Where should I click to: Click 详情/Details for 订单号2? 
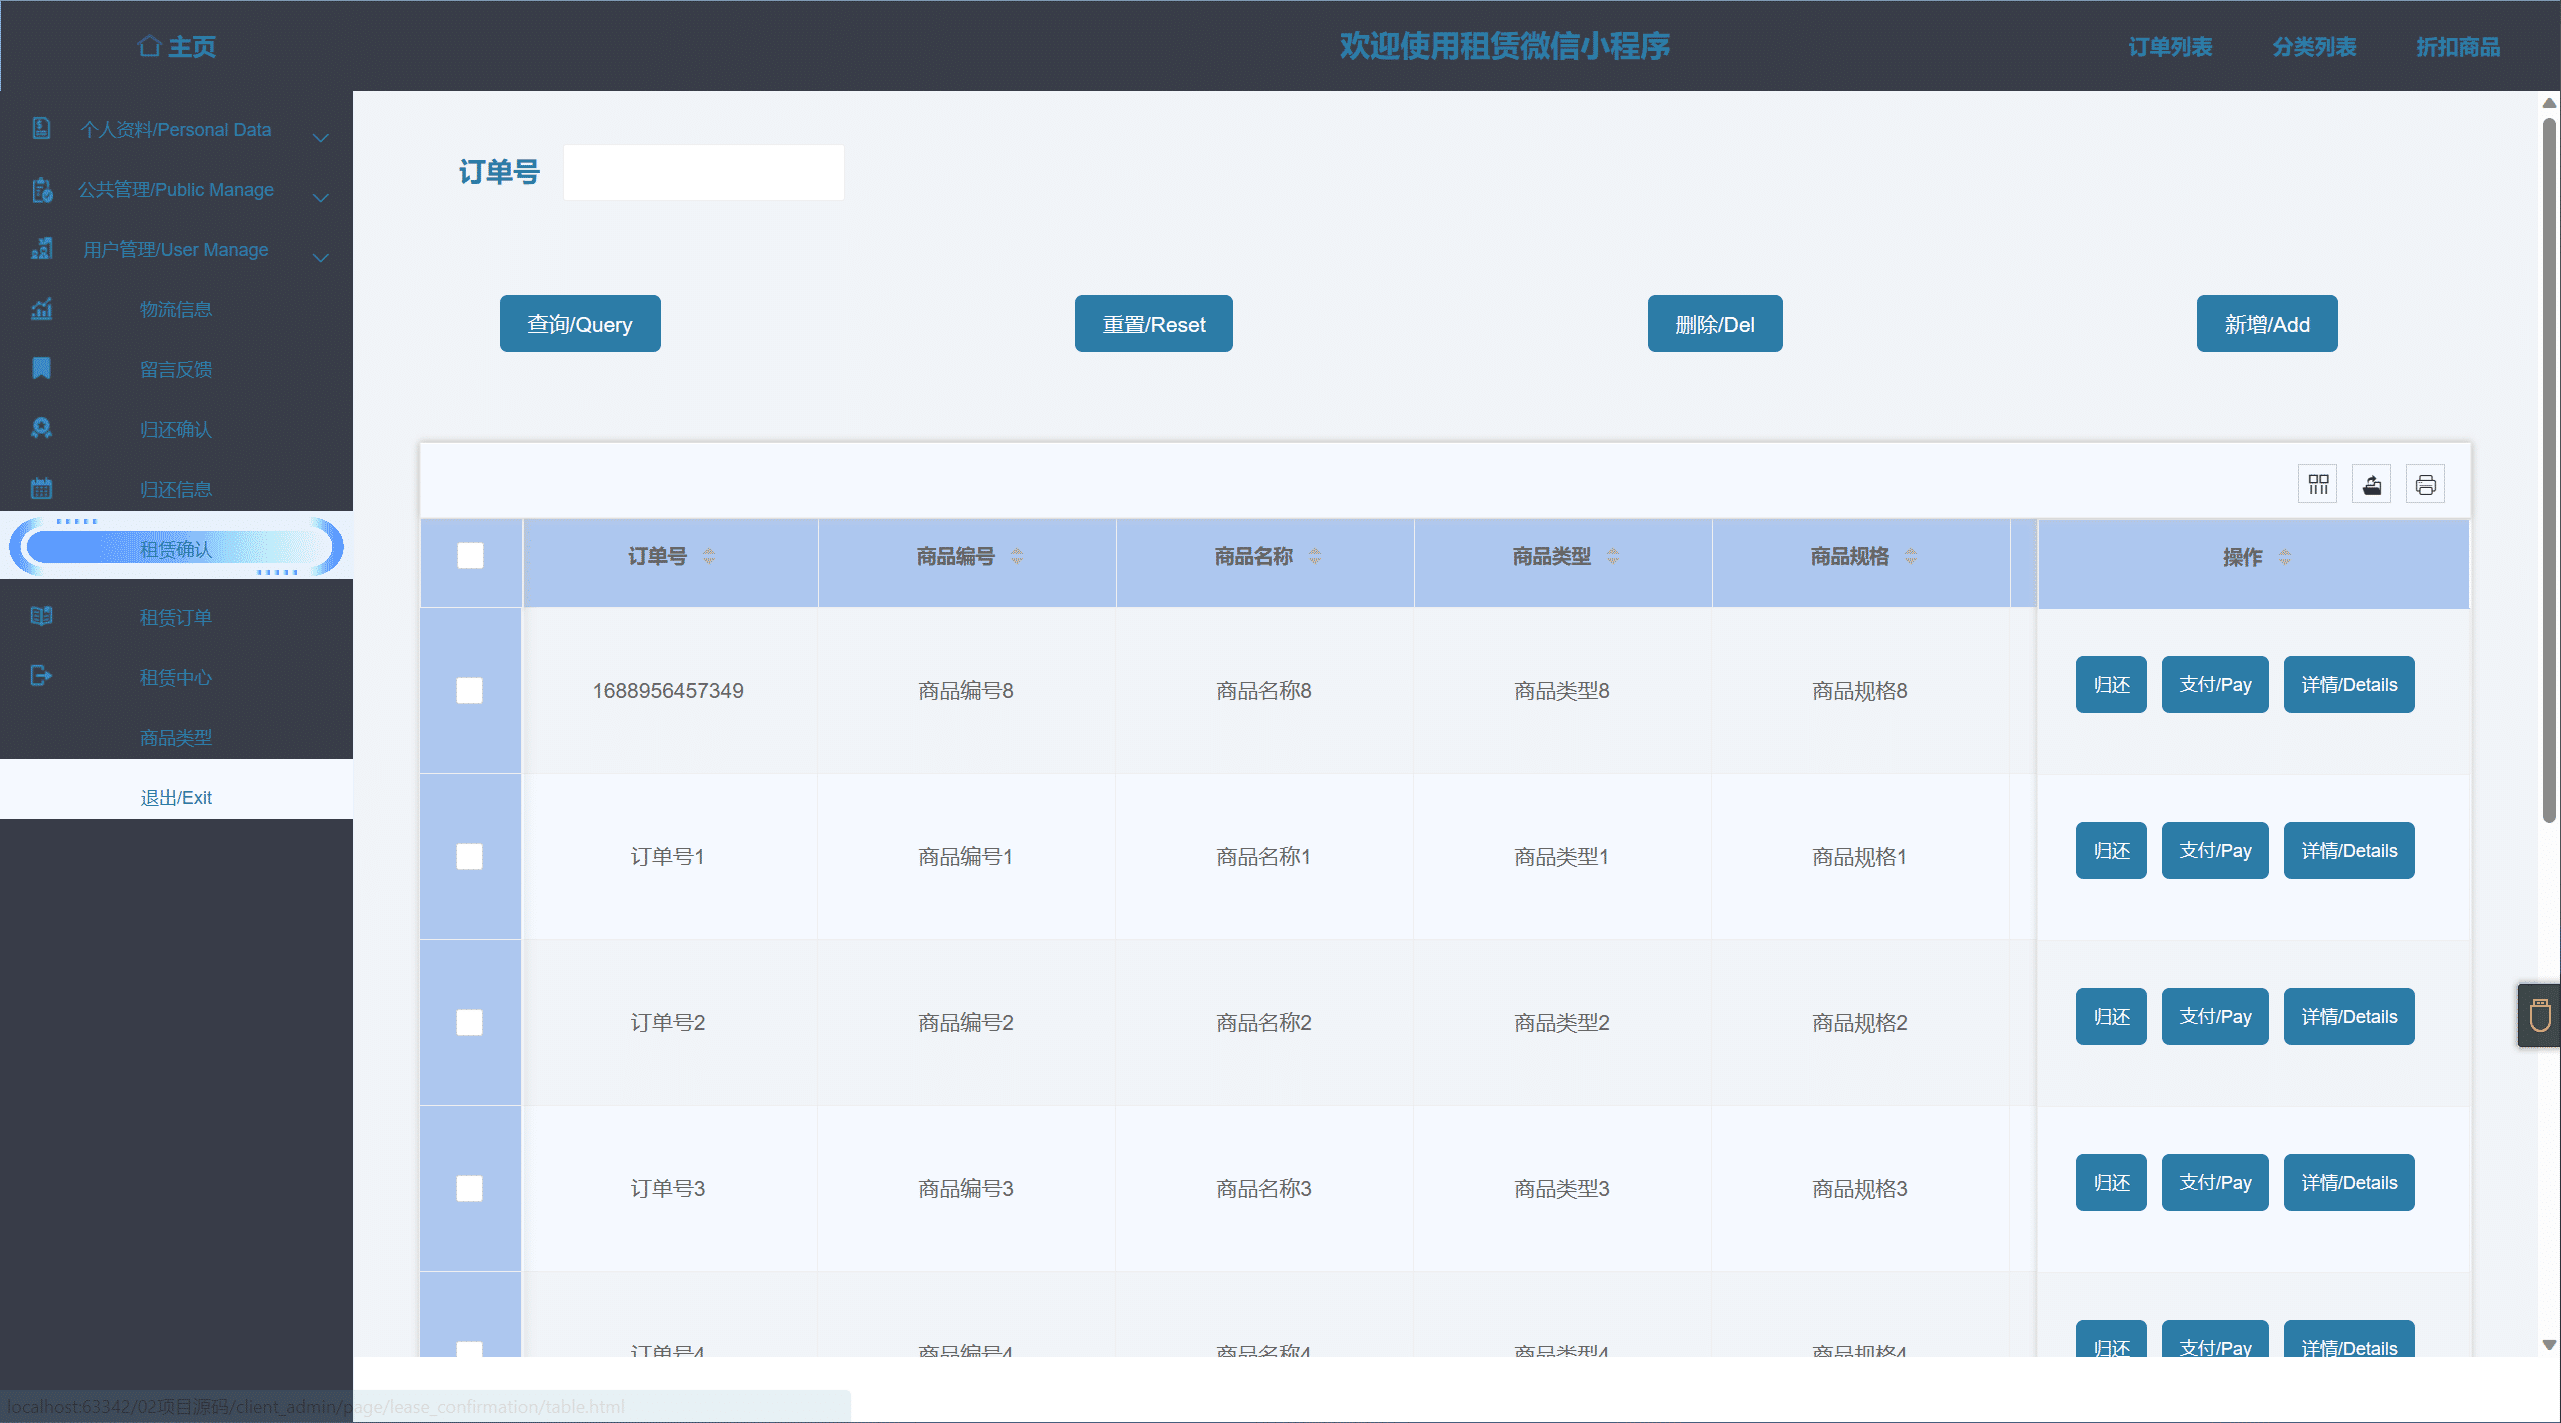tap(2349, 1017)
